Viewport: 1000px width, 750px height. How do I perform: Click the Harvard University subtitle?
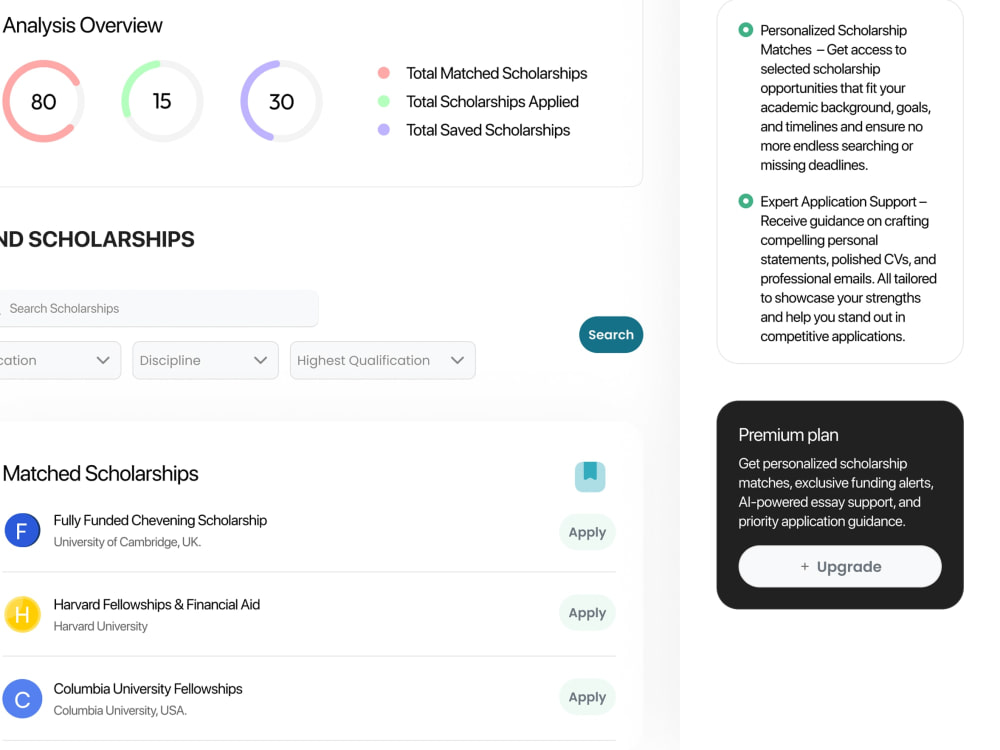coord(101,626)
